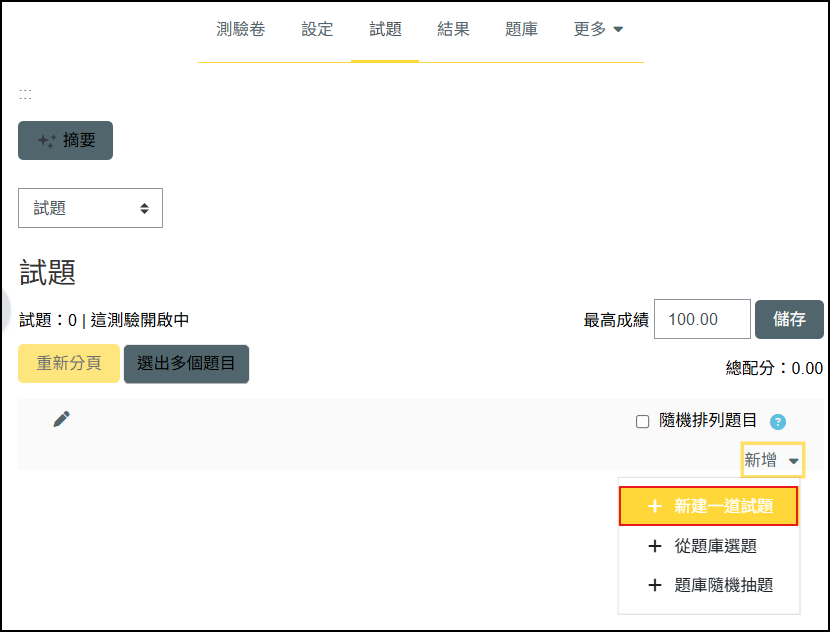The image size is (830, 632).
Task: Select the 試題 tab
Action: click(385, 29)
